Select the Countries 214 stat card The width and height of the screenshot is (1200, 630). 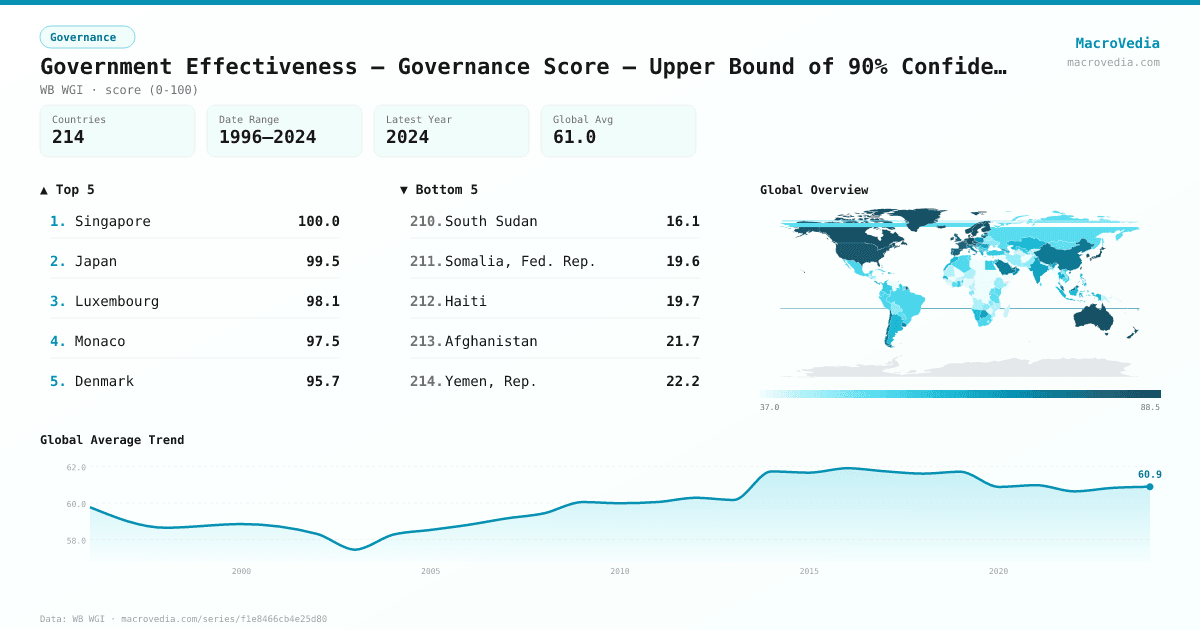[118, 131]
